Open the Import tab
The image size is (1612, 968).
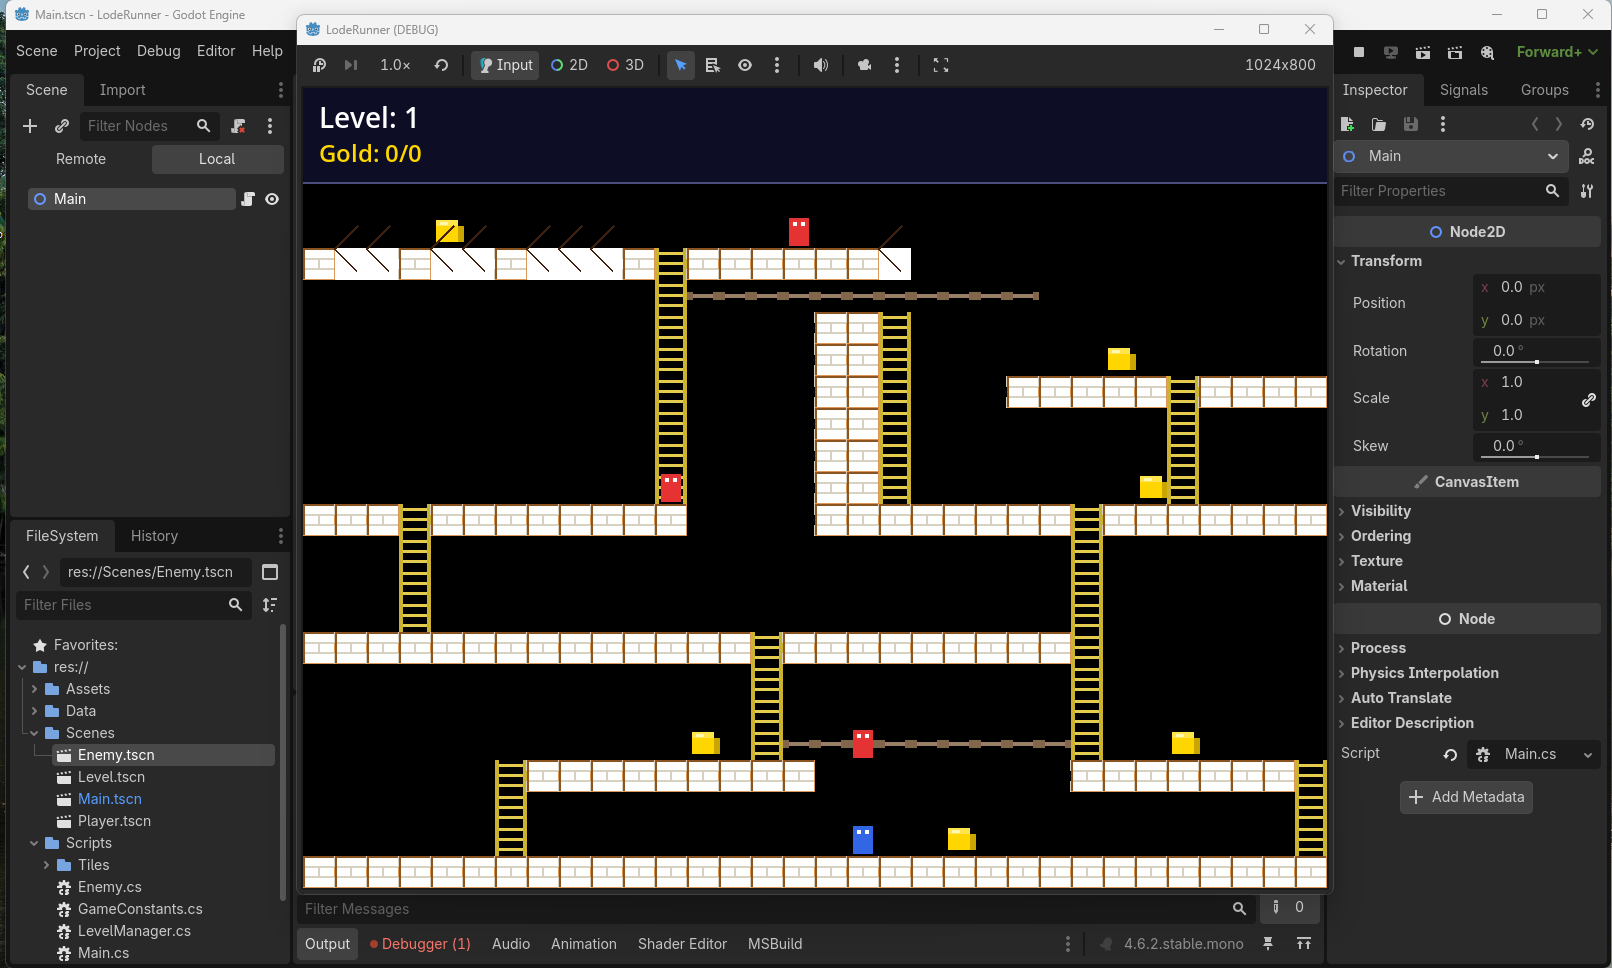(x=122, y=90)
